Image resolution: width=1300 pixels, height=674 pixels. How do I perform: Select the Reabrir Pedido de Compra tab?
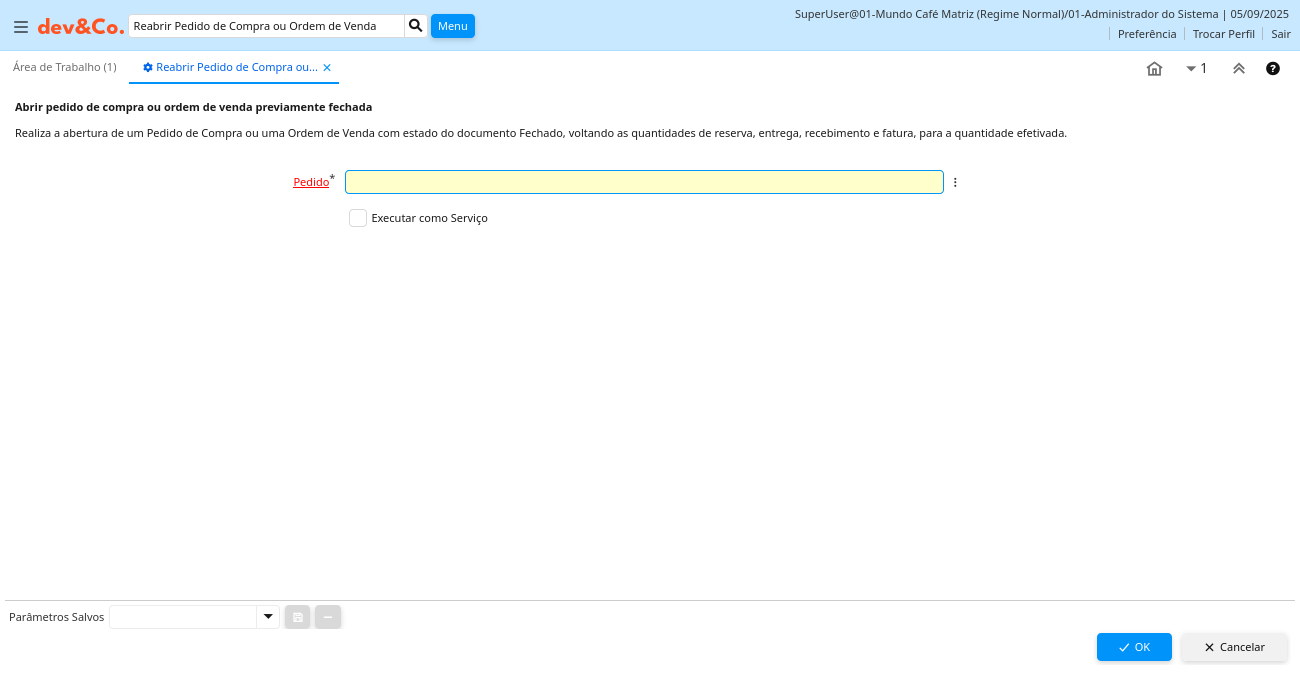click(x=236, y=67)
